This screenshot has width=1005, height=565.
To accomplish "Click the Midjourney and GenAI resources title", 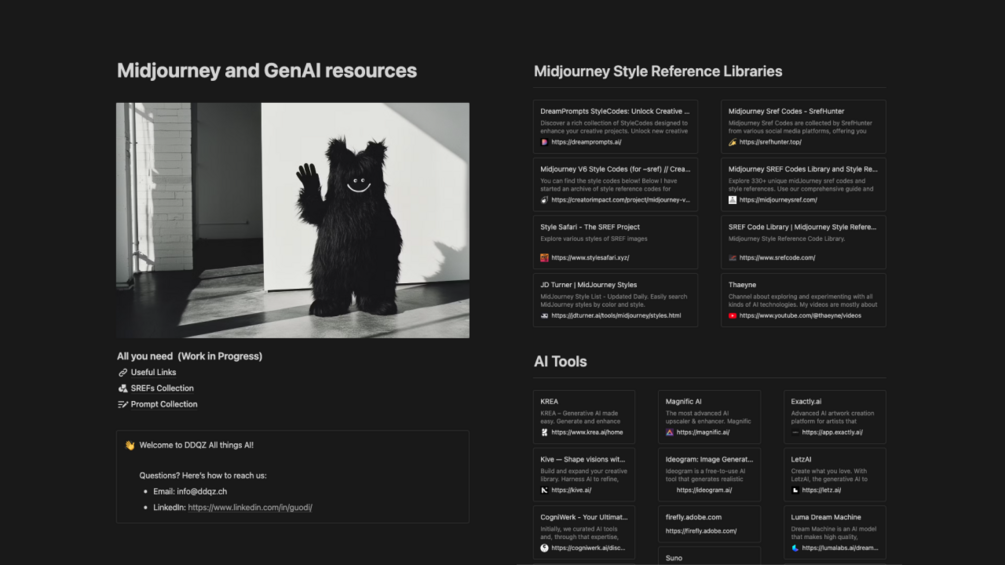I will click(x=267, y=70).
